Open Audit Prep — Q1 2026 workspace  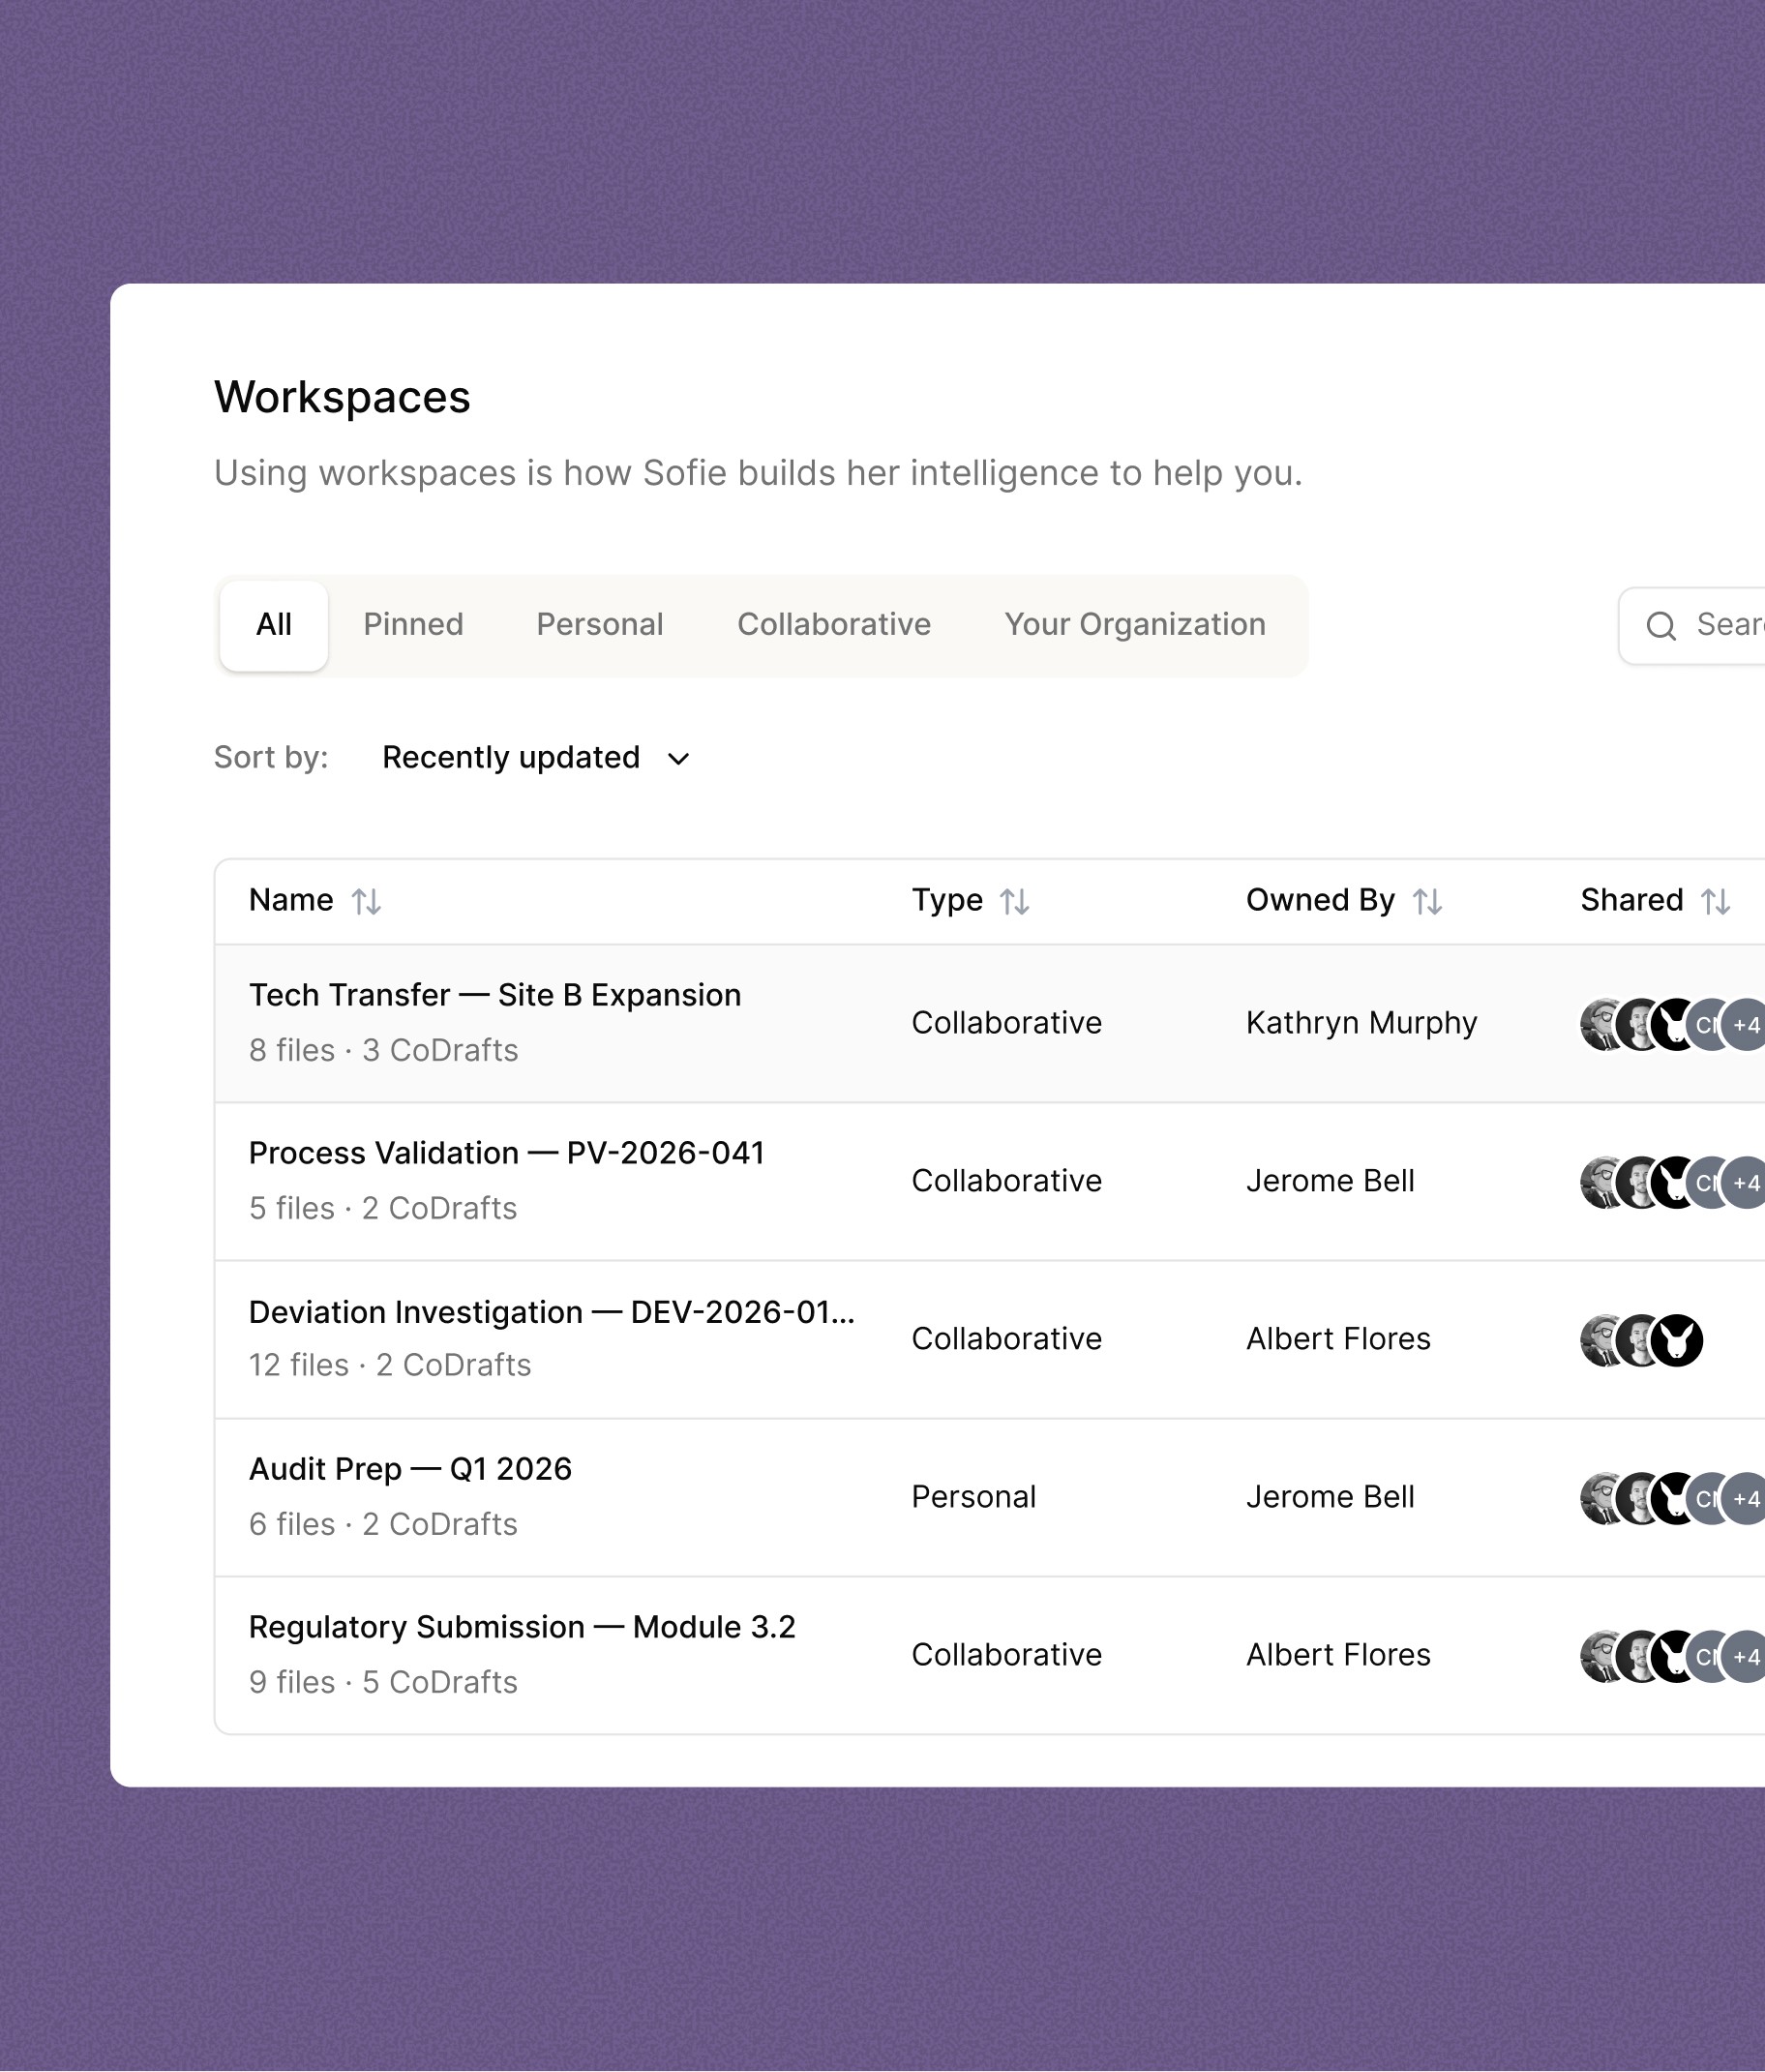tap(410, 1469)
